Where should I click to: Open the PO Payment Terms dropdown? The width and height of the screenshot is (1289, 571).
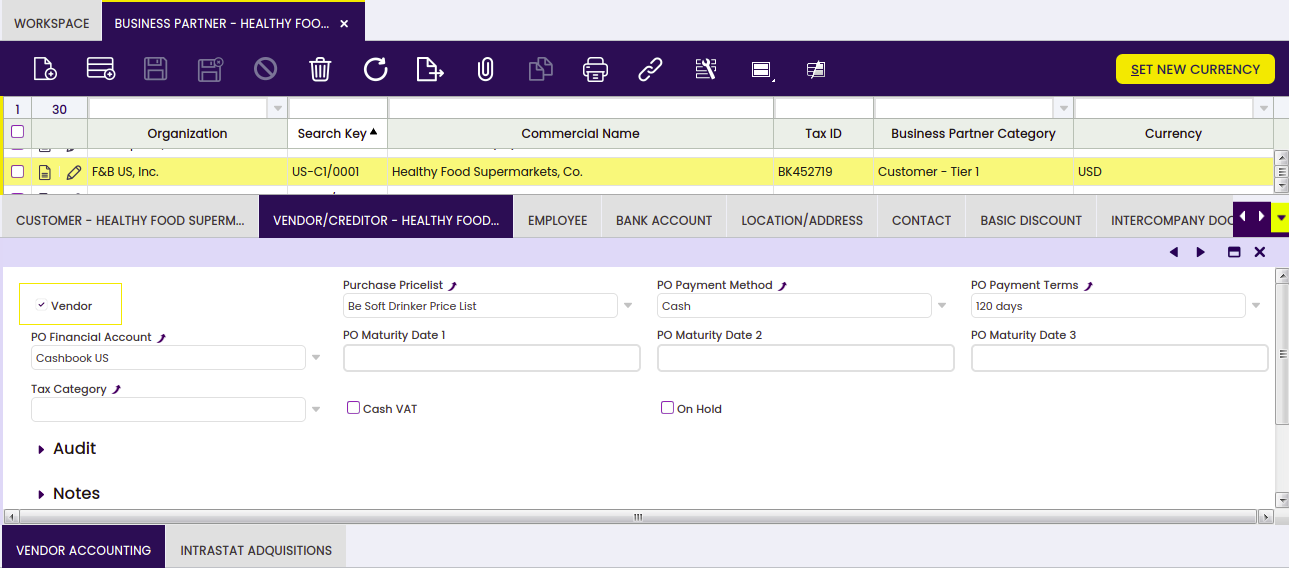[1256, 306]
